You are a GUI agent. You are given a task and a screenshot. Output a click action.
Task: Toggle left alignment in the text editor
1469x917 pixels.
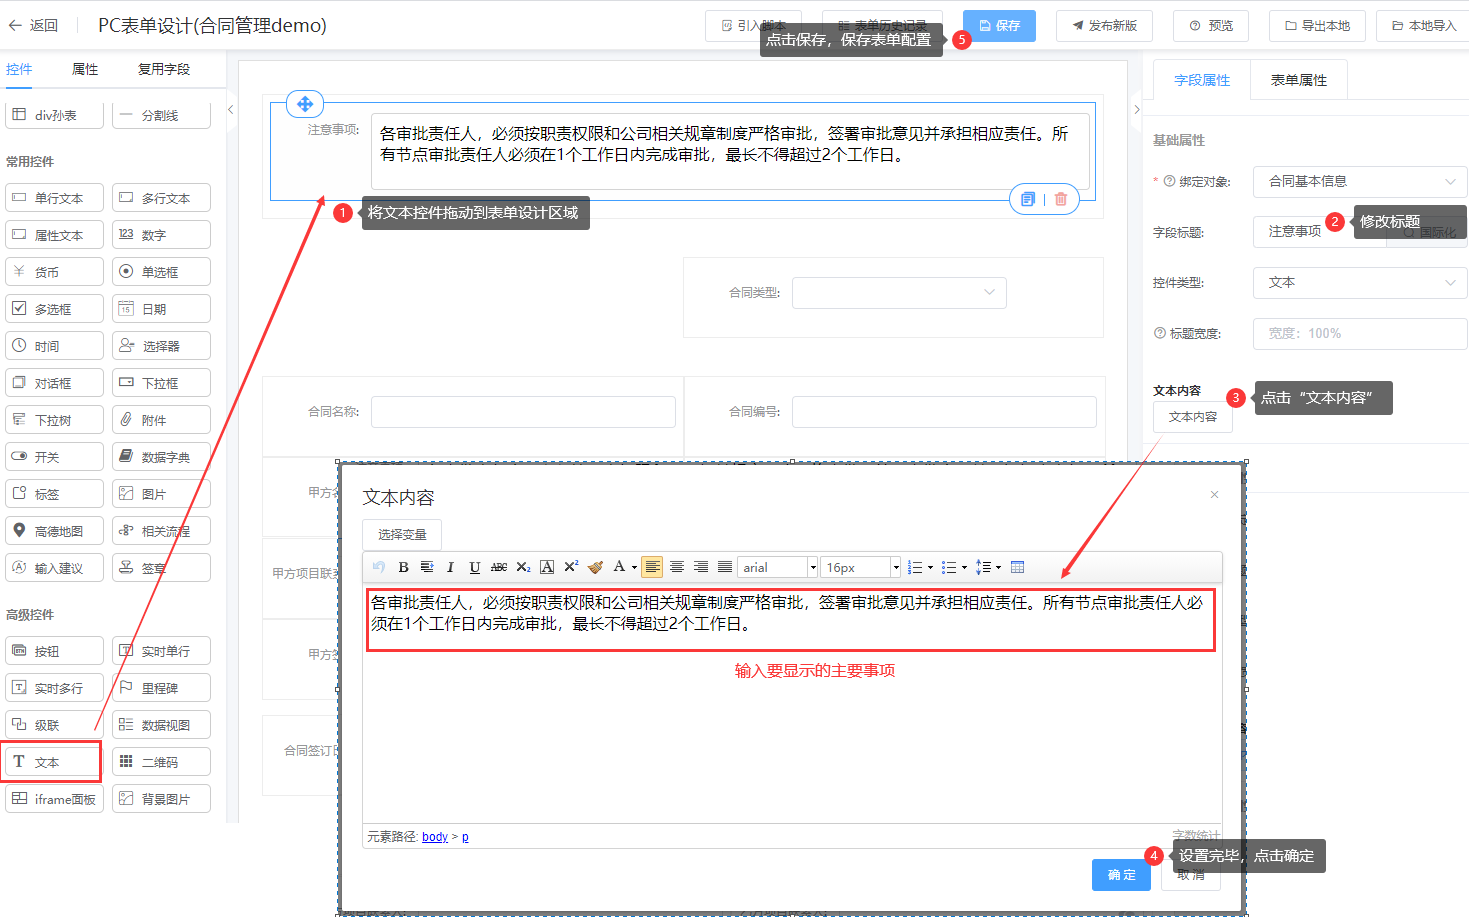click(652, 567)
